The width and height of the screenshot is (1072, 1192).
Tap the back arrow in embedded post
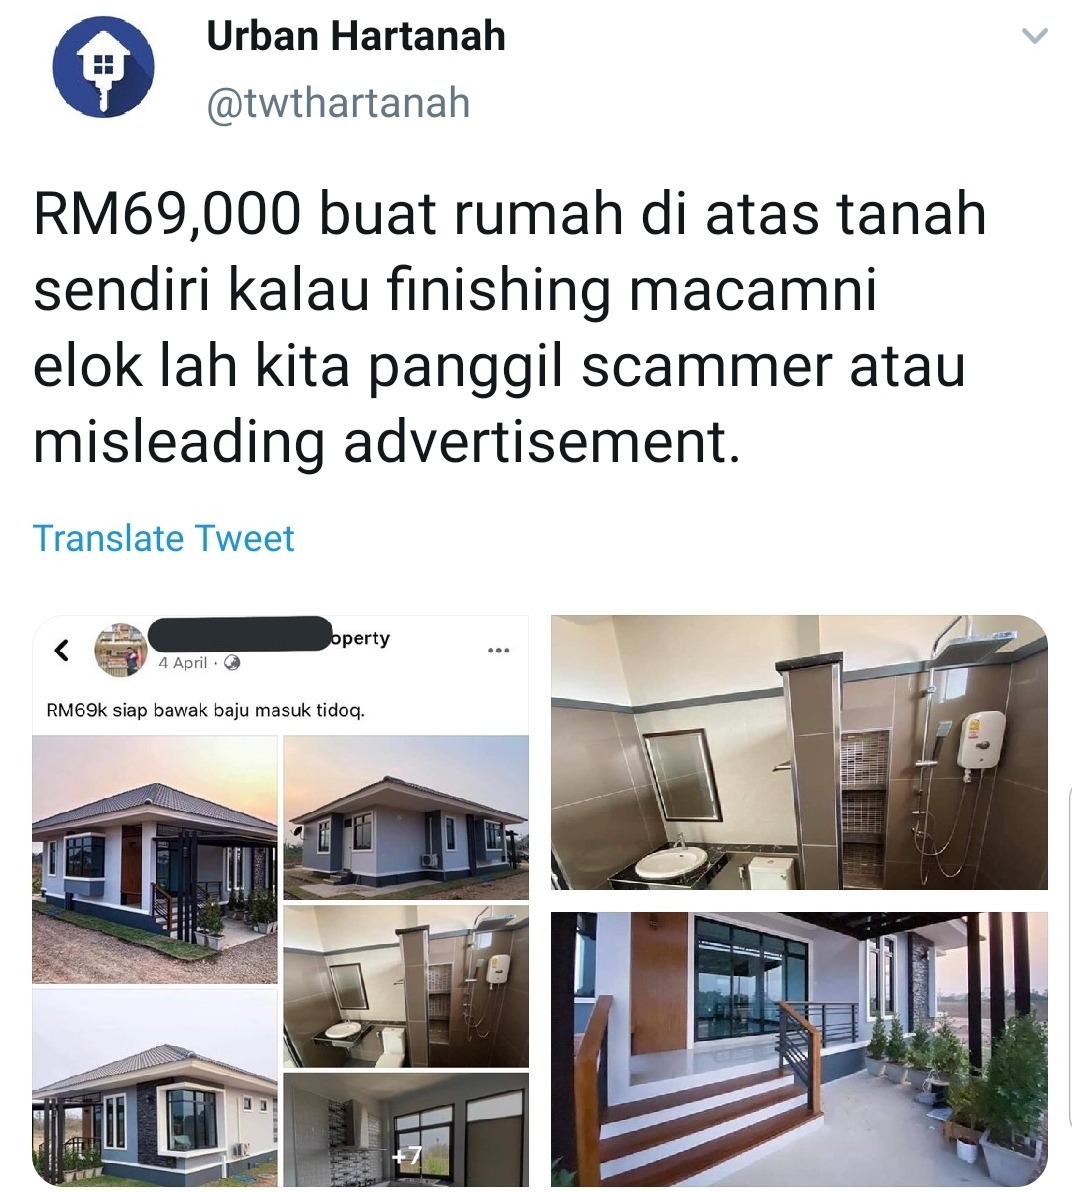(62, 651)
